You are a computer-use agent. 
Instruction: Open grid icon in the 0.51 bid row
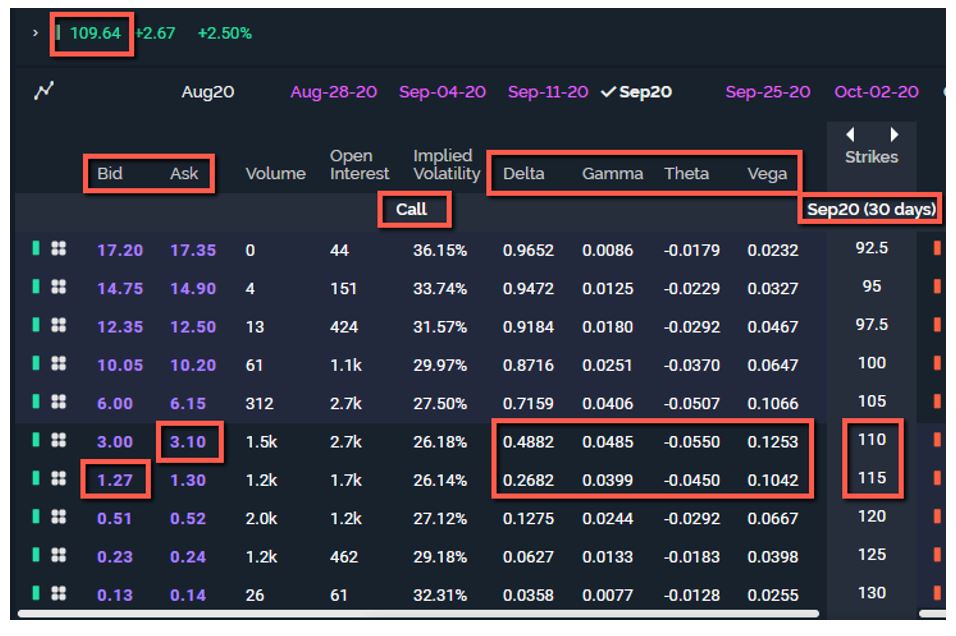[59, 516]
